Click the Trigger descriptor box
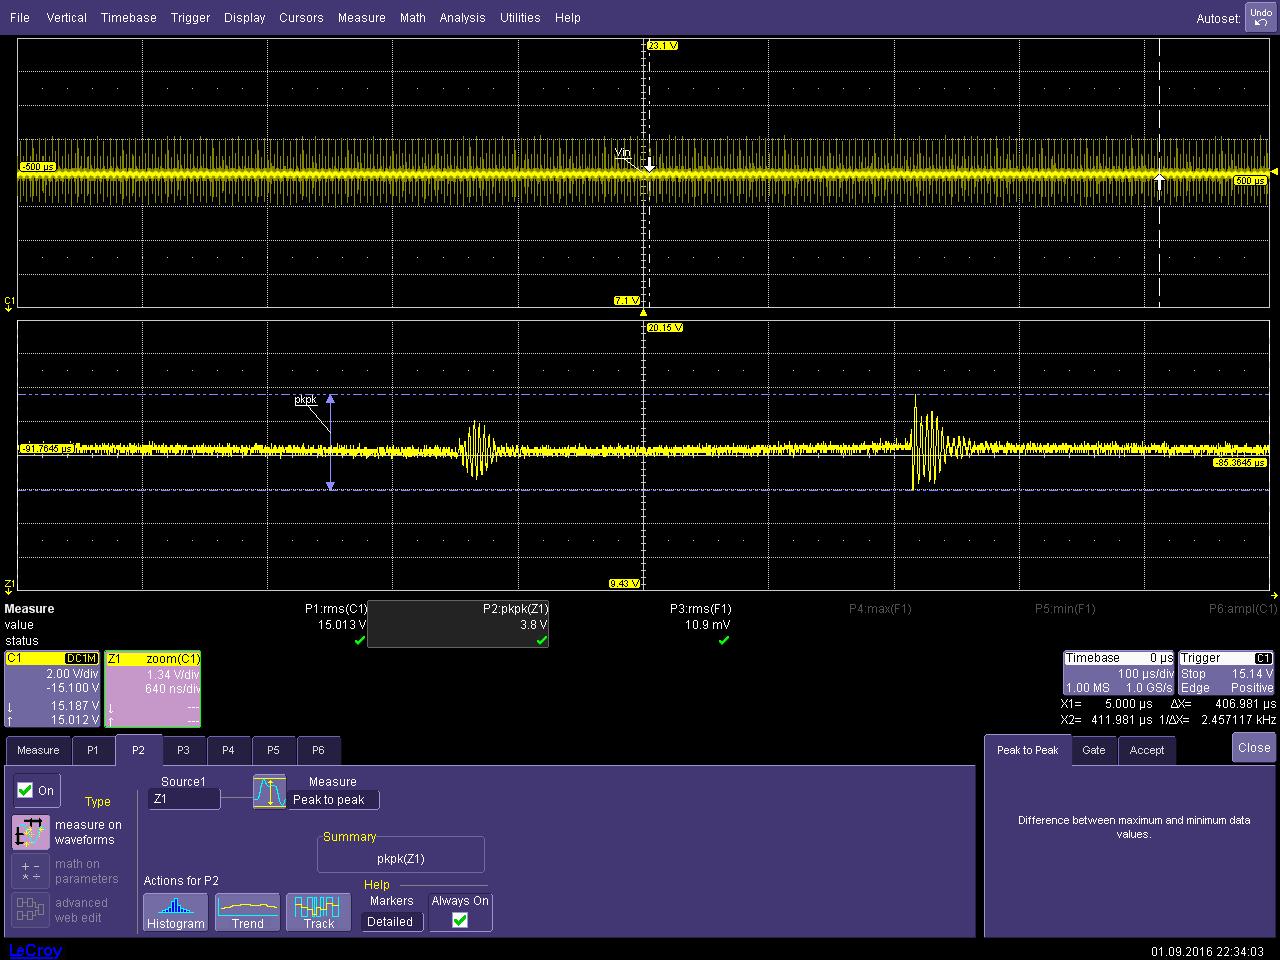The width and height of the screenshot is (1280, 960). click(x=1226, y=673)
